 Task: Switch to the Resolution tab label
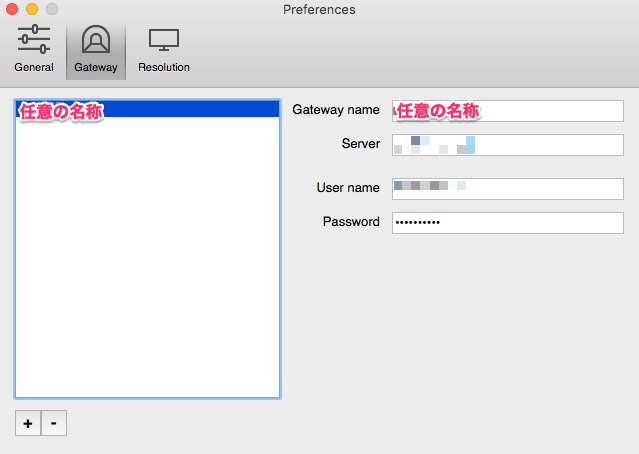(x=163, y=68)
